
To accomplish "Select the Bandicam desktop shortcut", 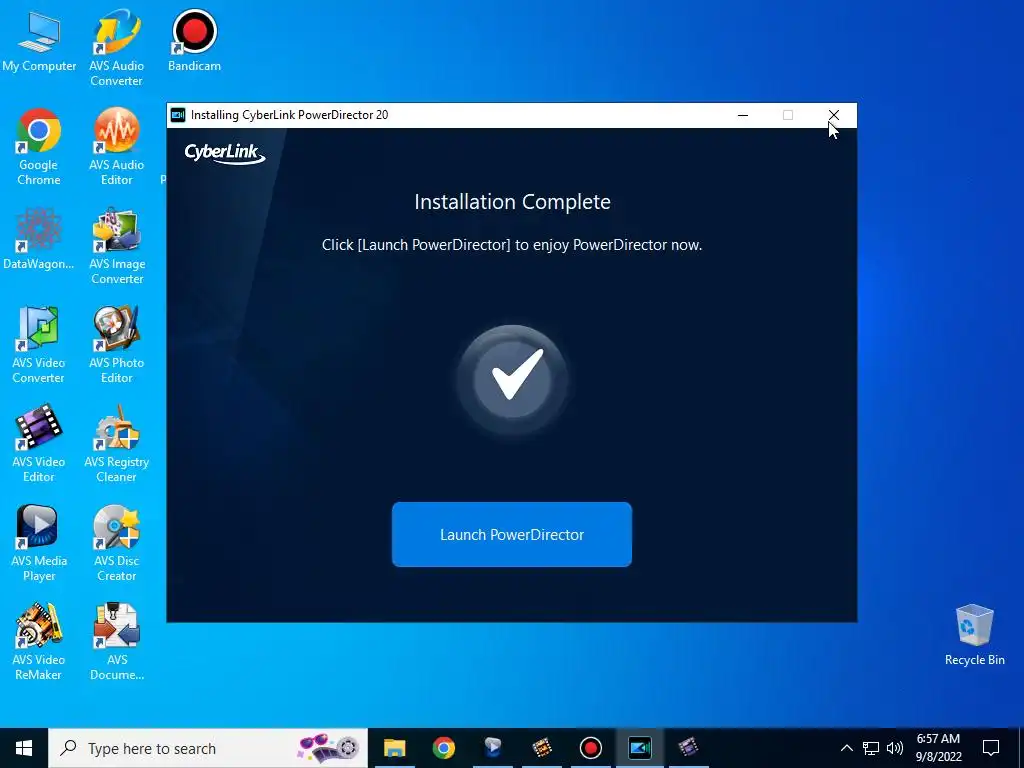I will (x=194, y=40).
